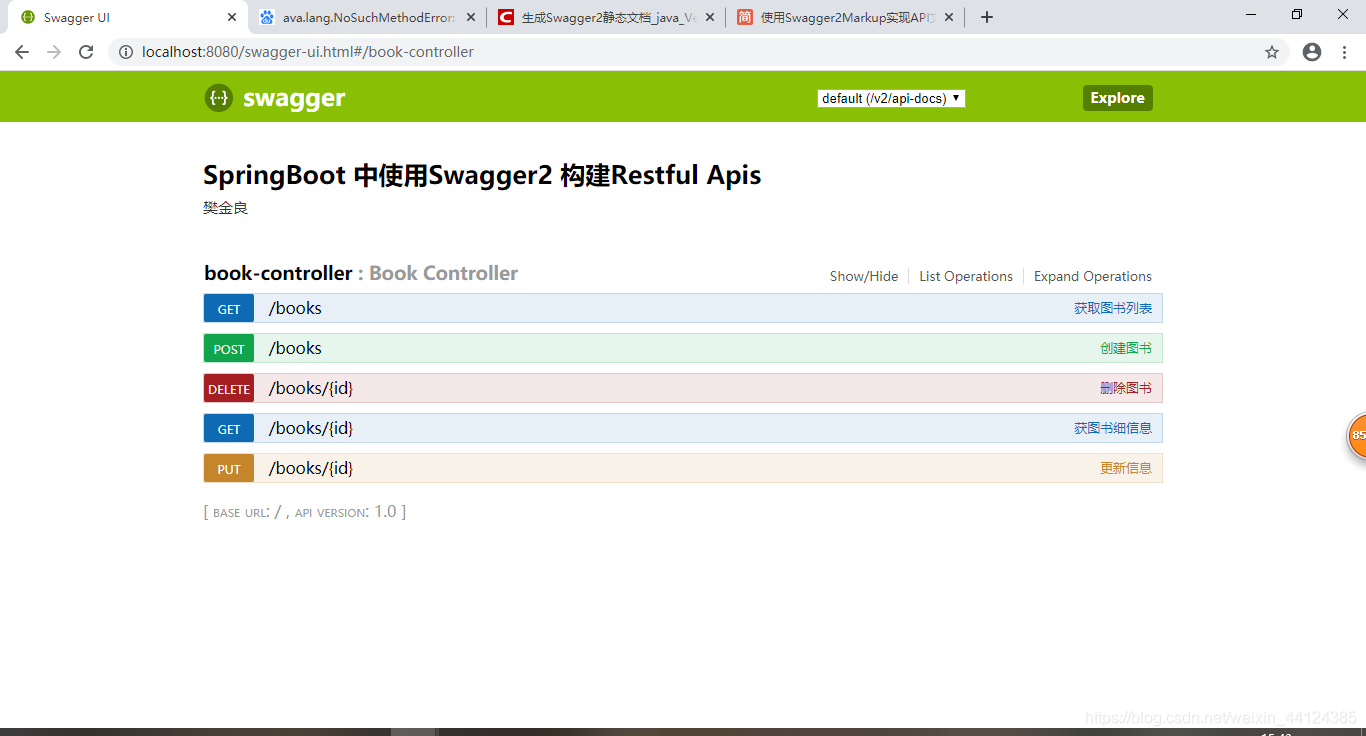
Task: Click the red DELETE badge
Action: [x=229, y=388]
